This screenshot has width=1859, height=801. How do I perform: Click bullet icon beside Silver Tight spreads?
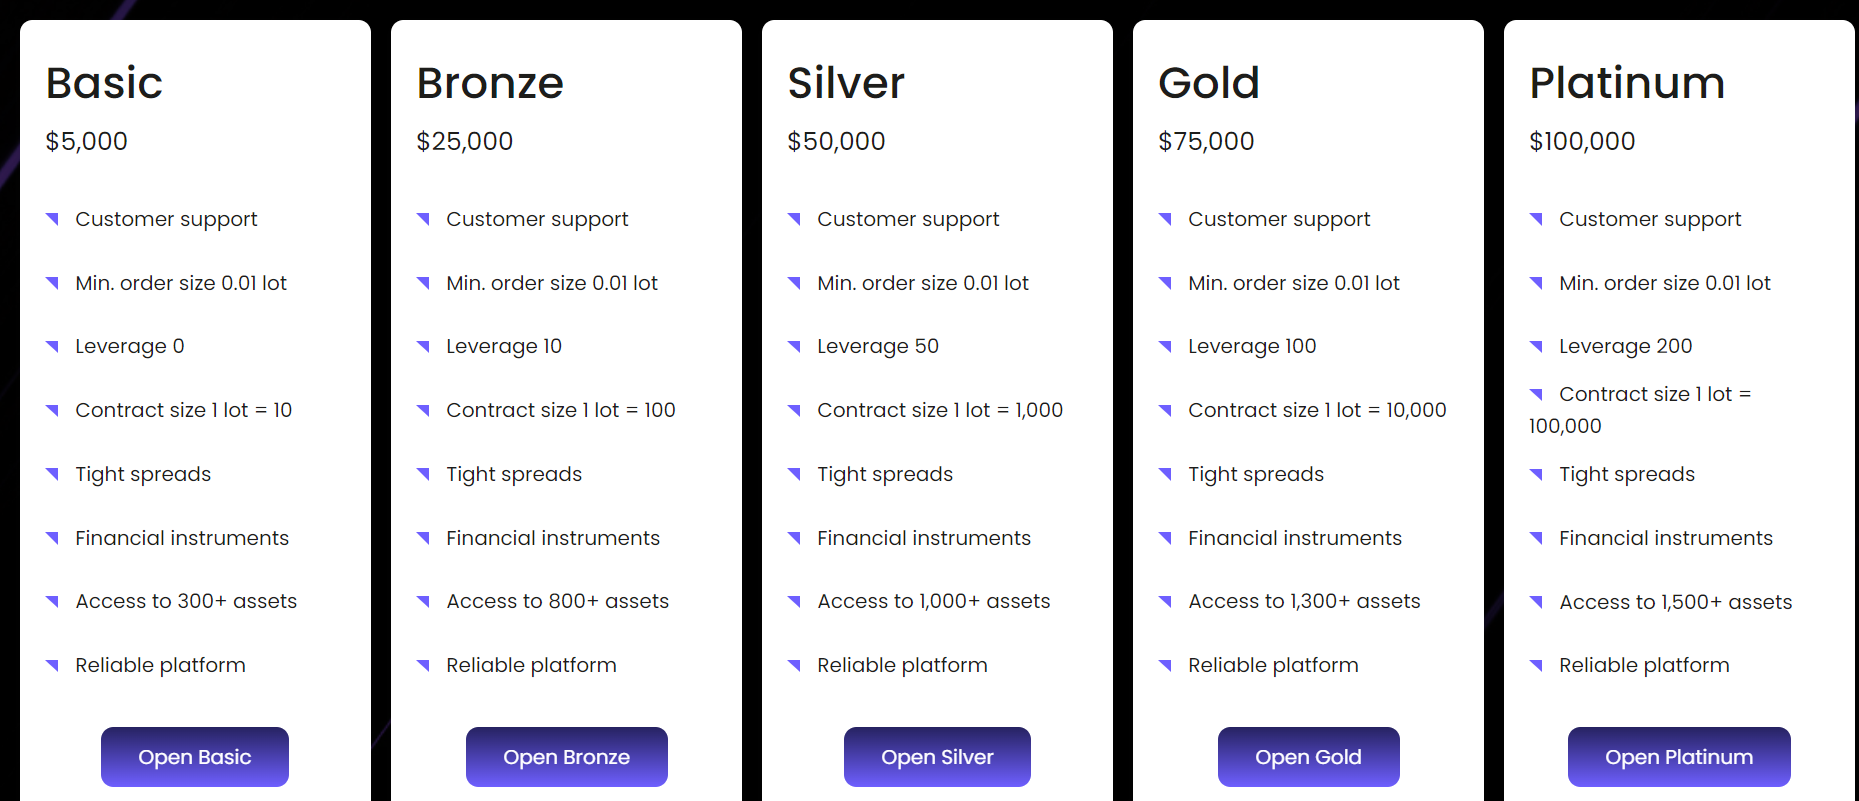794,474
